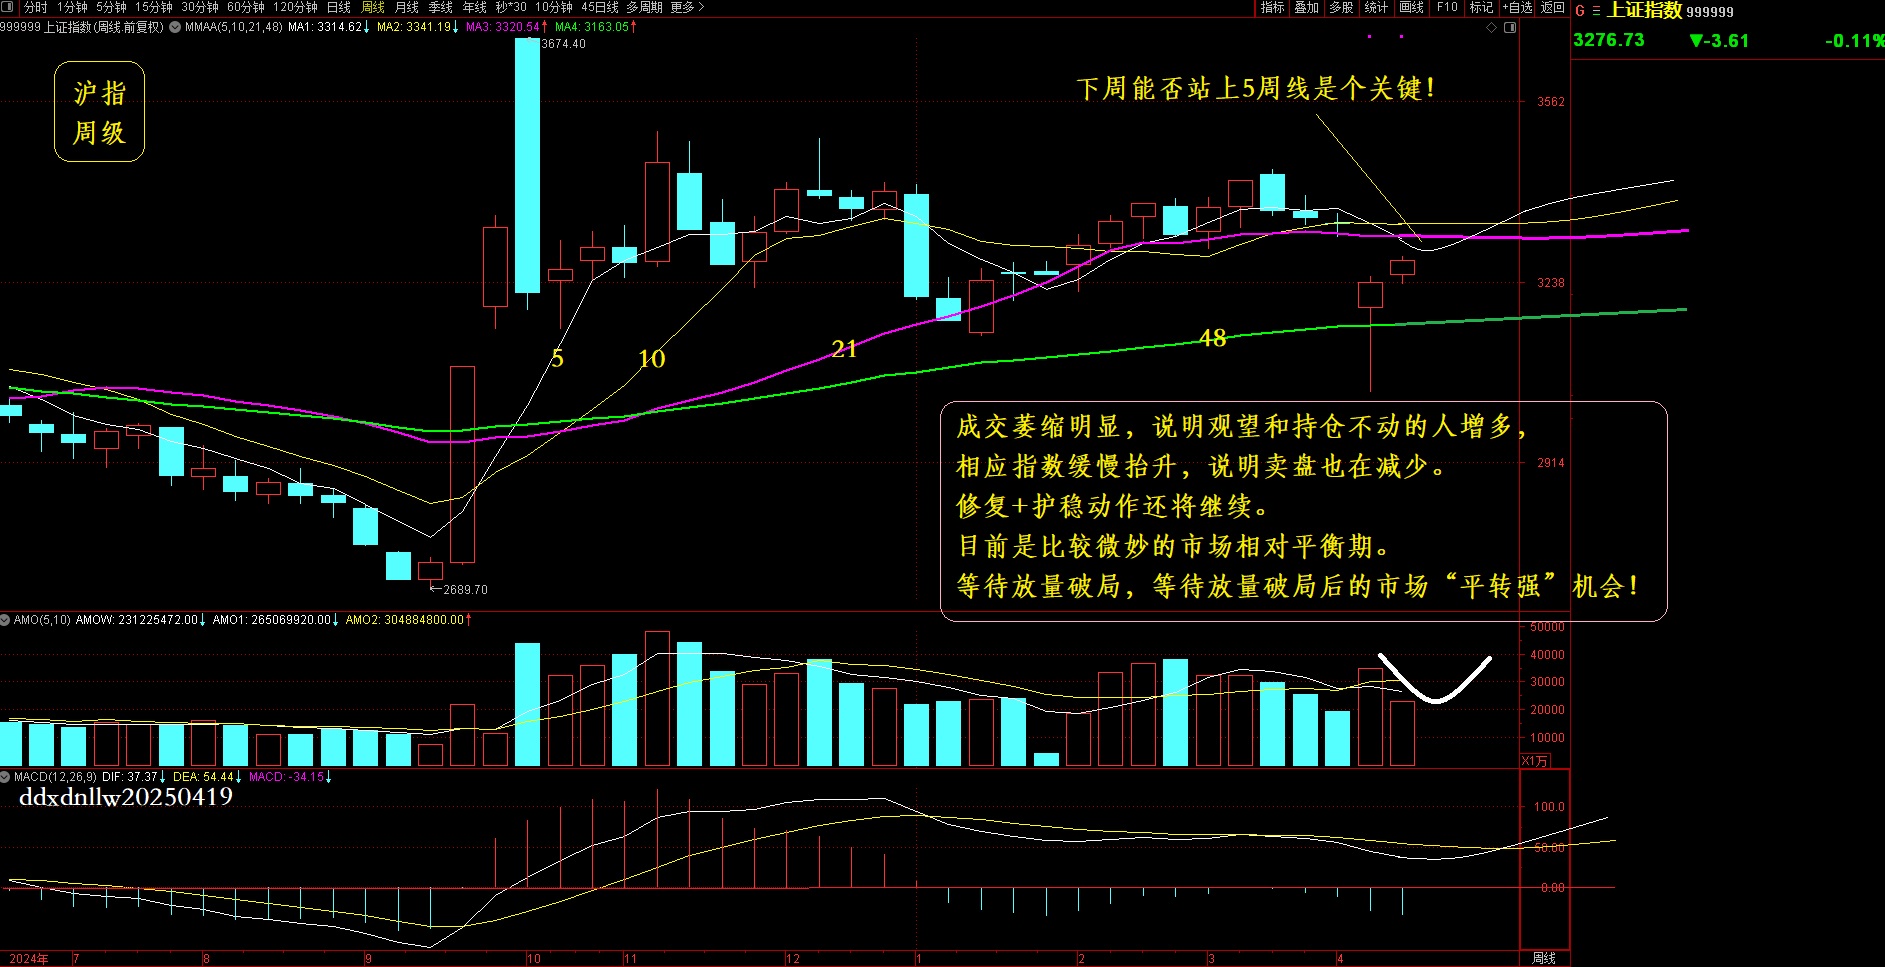
Task: Open 多股 multi-stock view
Action: (x=1340, y=7)
